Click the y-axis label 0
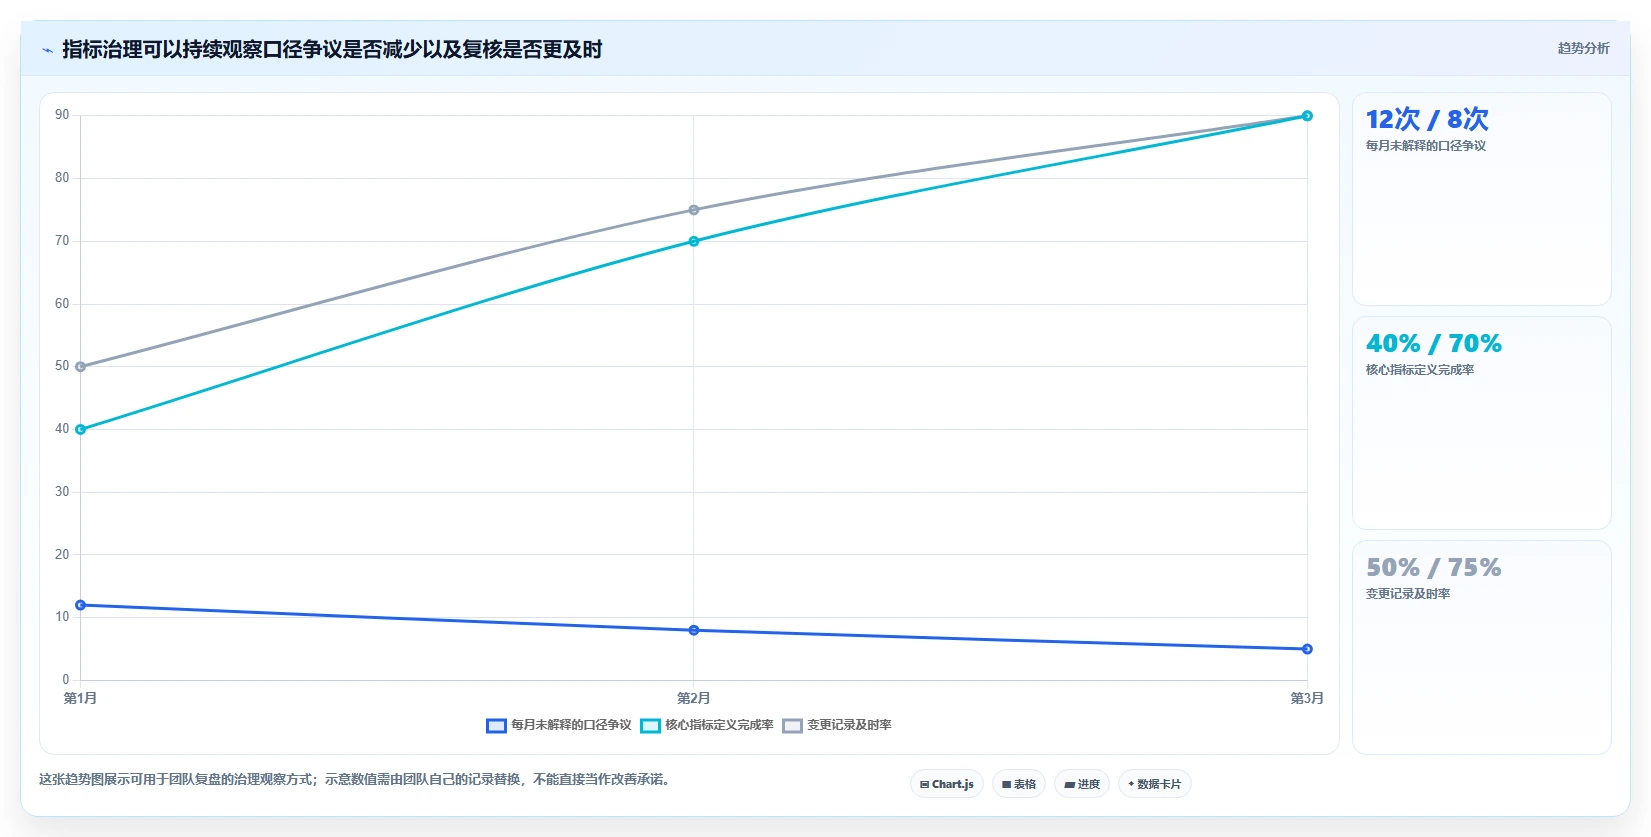This screenshot has width=1651, height=837. (66, 680)
